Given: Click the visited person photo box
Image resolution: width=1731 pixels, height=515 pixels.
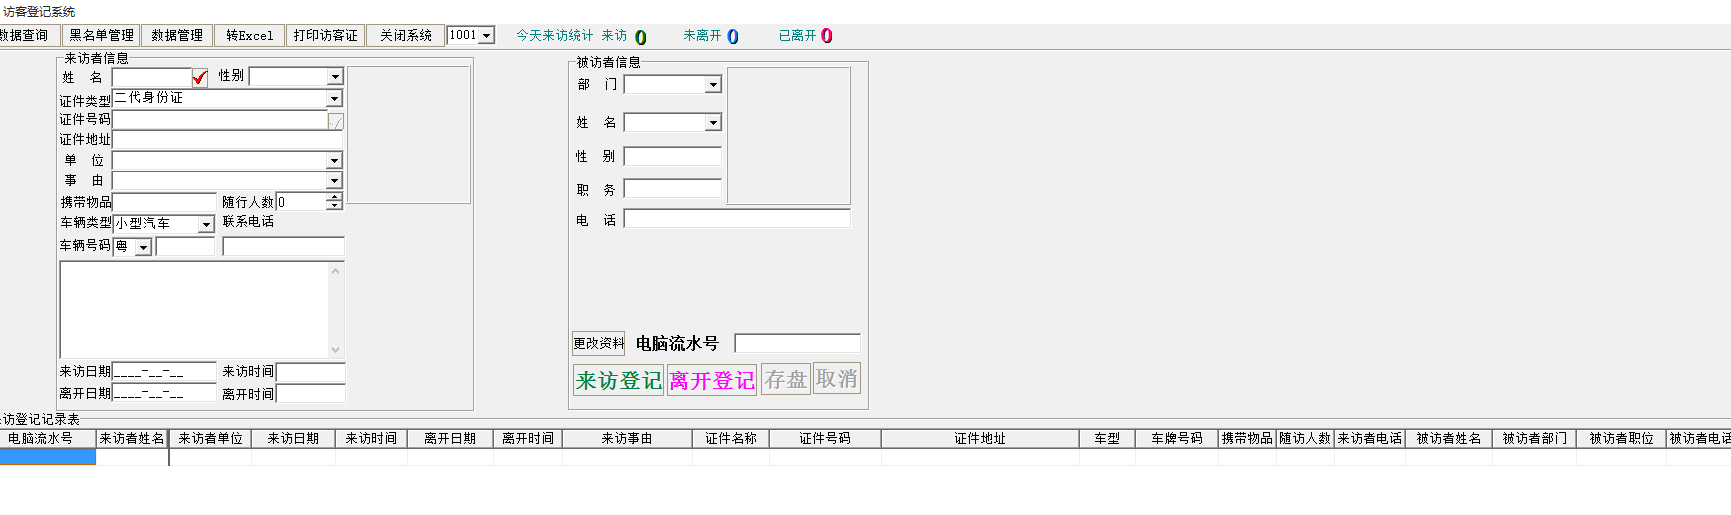Looking at the screenshot, I should (788, 136).
